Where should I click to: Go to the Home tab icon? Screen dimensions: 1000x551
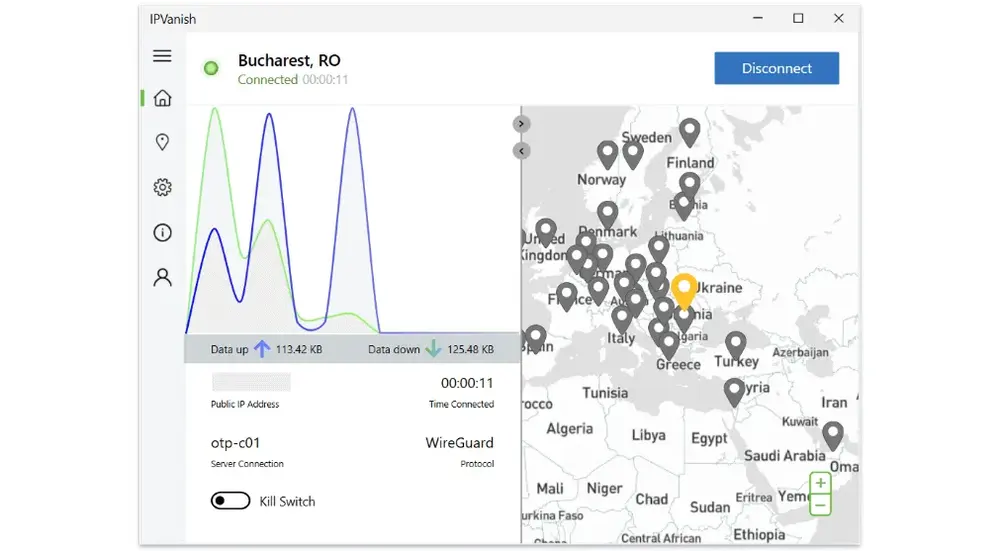(162, 98)
